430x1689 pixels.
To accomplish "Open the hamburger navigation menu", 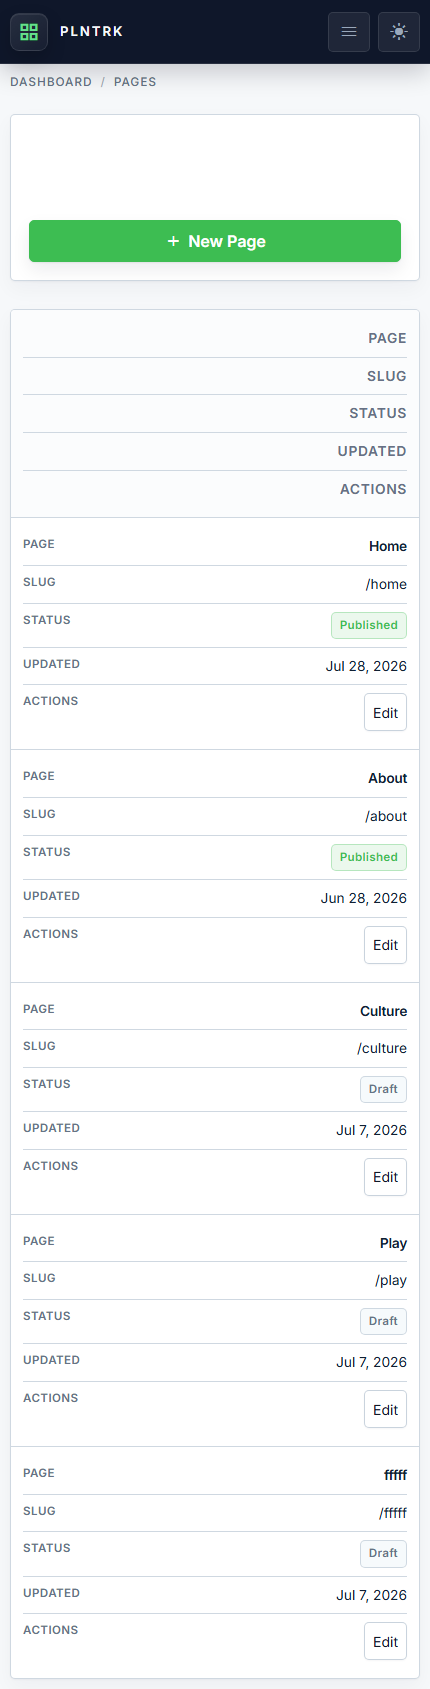I will (349, 32).
